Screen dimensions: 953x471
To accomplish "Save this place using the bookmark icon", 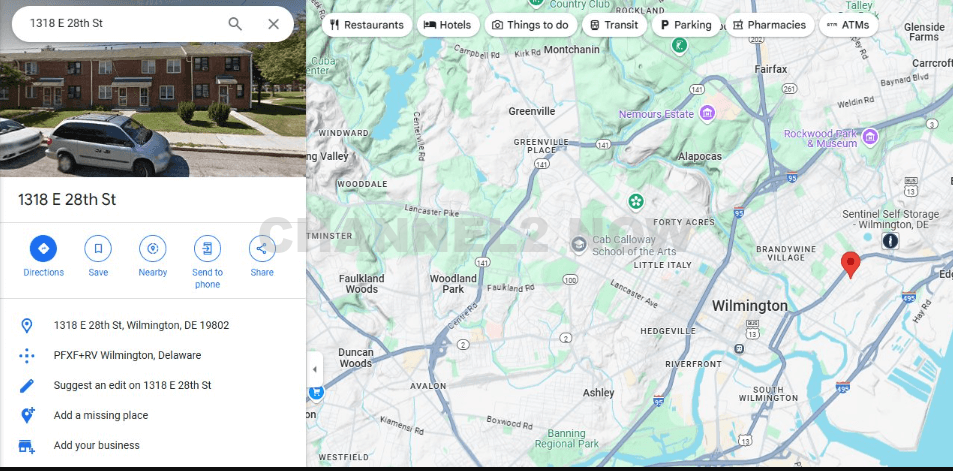I will pos(98,248).
